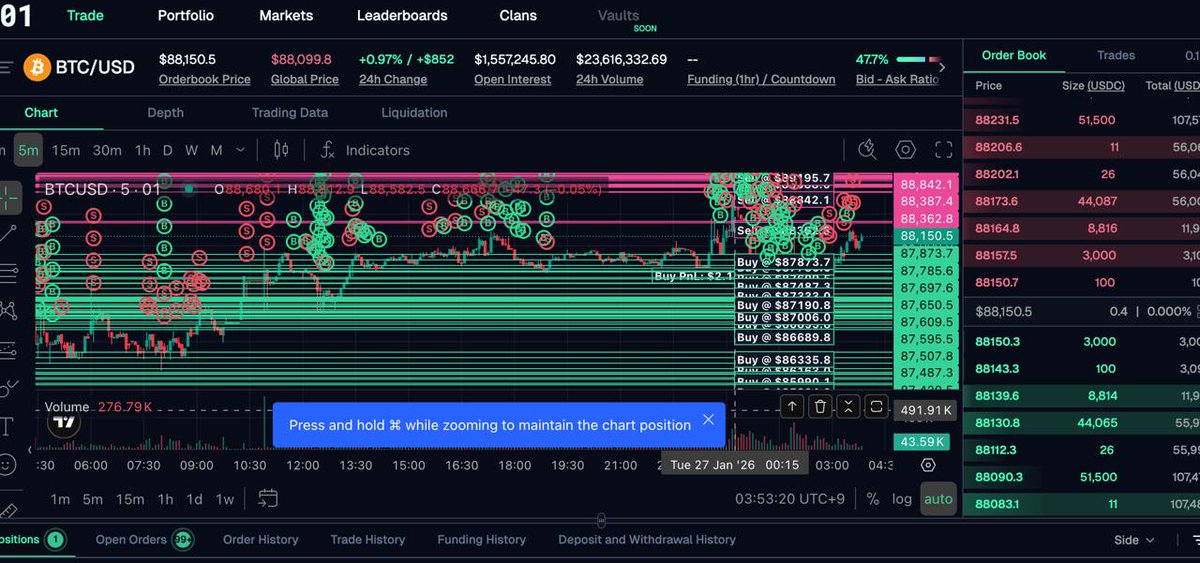Expand the interval dropdown chevron

tap(240, 150)
